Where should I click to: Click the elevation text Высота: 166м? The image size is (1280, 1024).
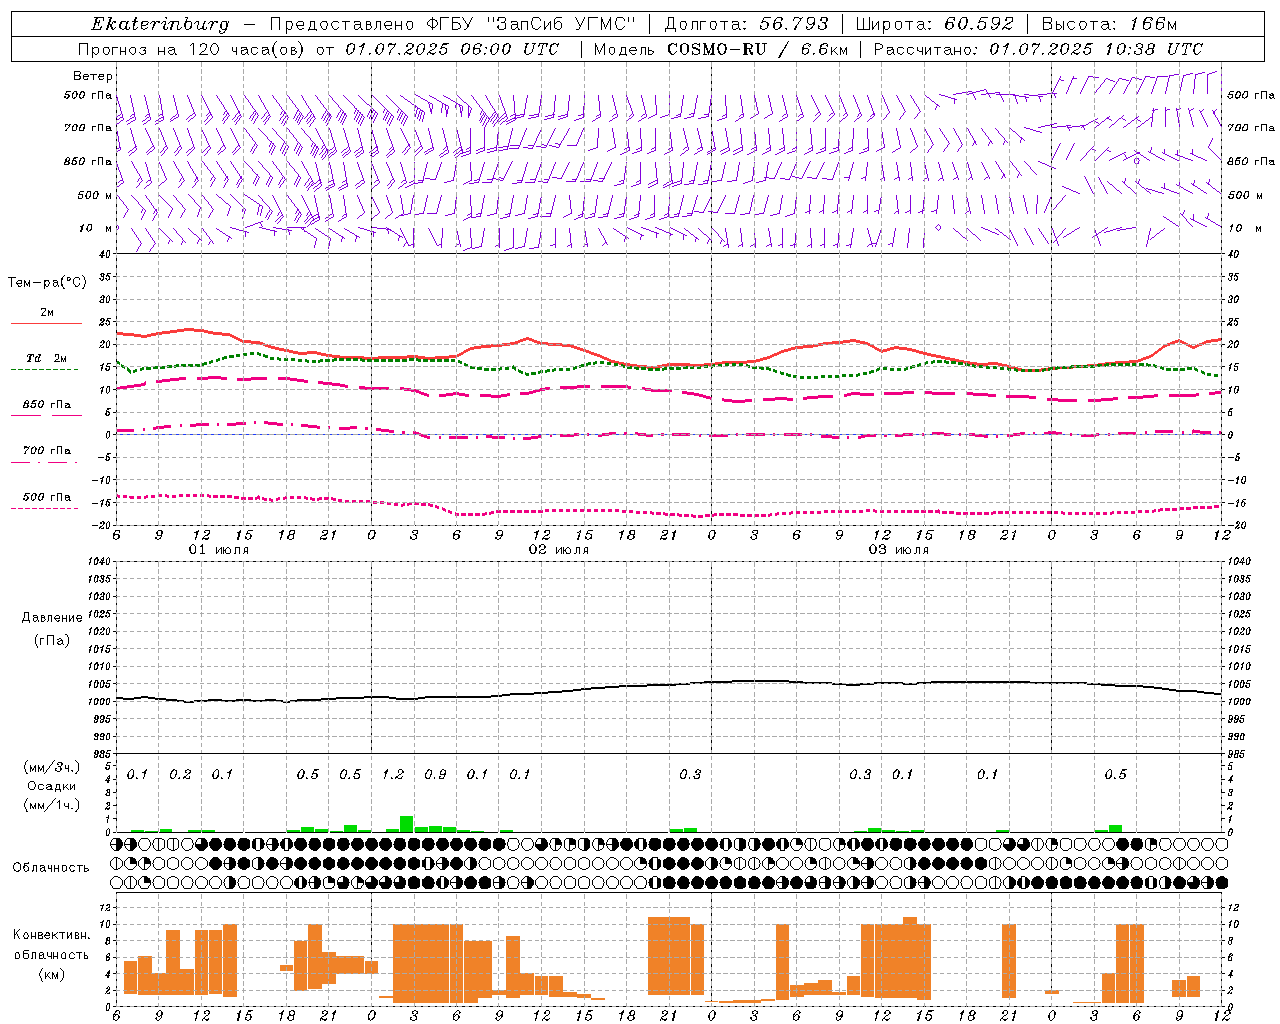pyautogui.click(x=1109, y=24)
